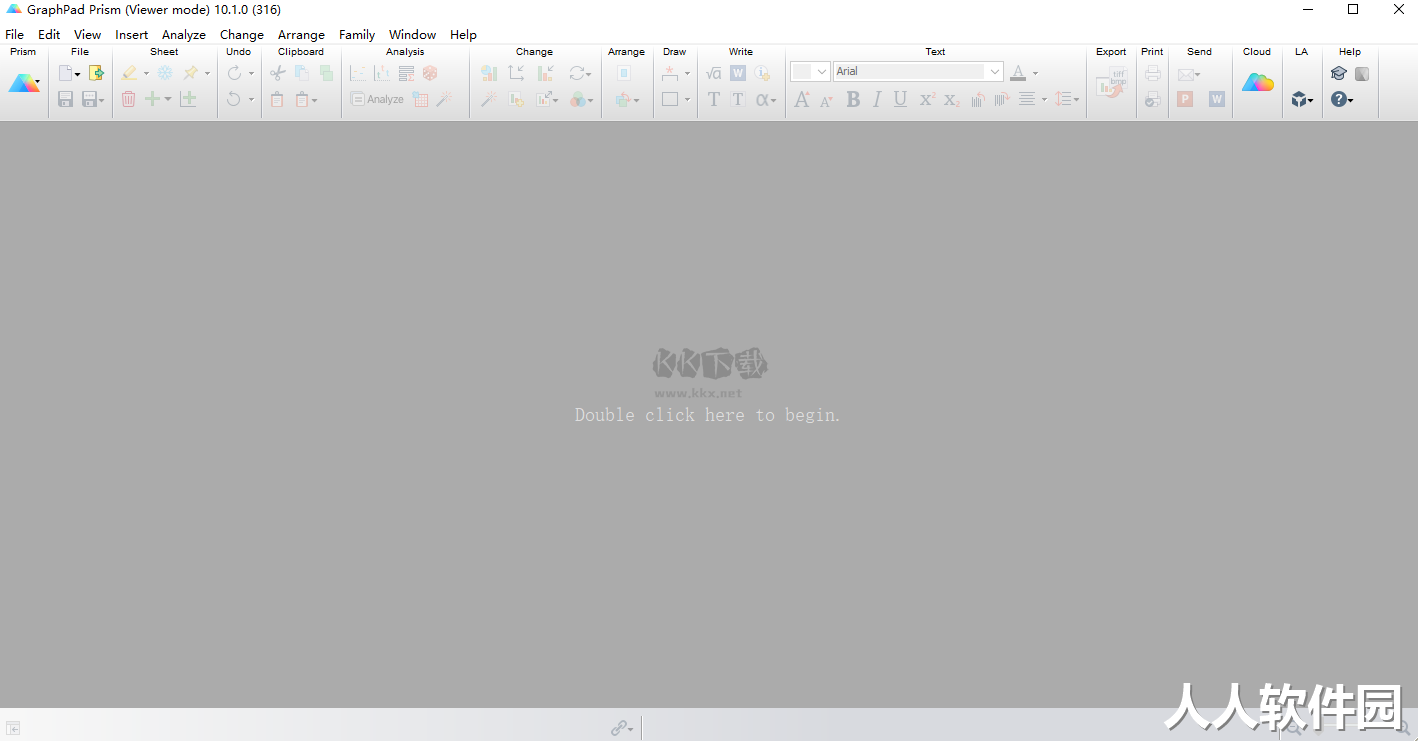Image resolution: width=1418 pixels, height=741 pixels.
Task: Click the add data sets bar icon
Action: coord(516,99)
